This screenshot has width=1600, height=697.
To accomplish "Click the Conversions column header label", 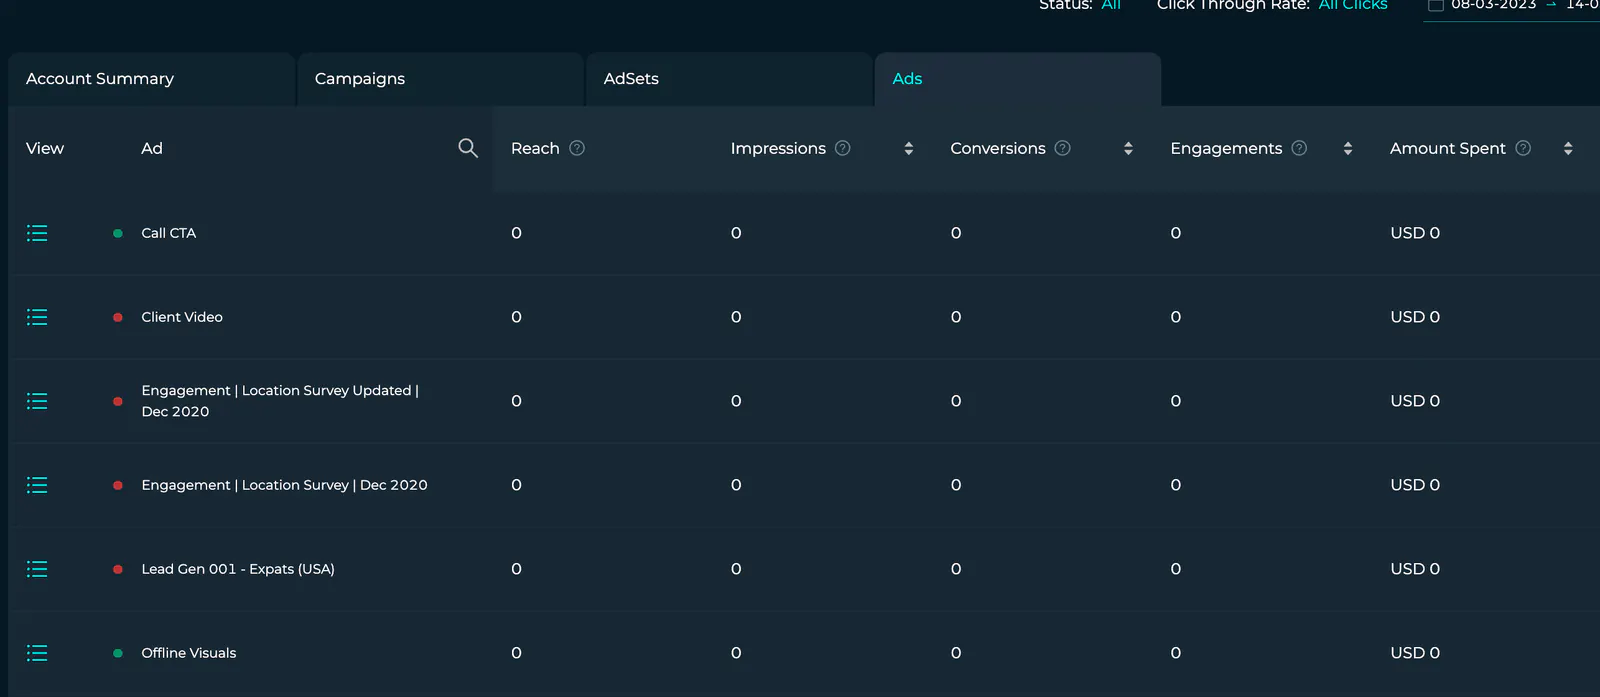I will pos(998,148).
